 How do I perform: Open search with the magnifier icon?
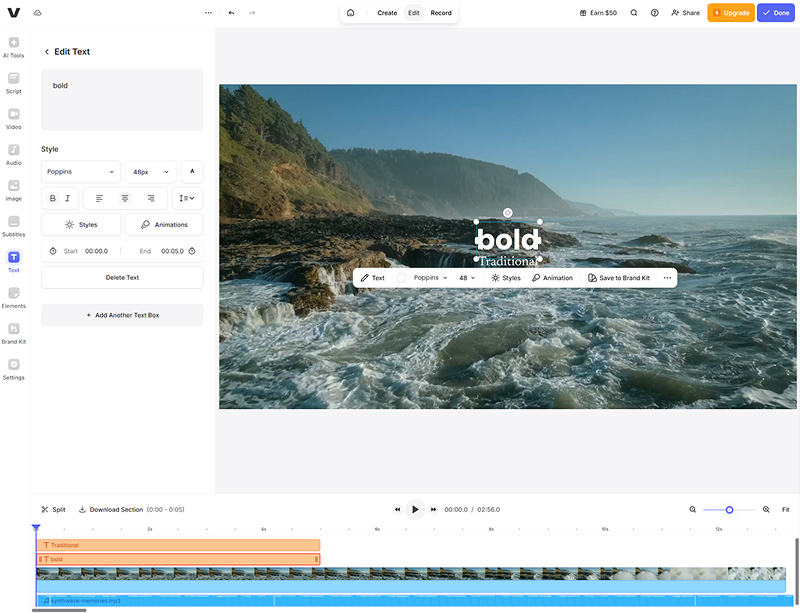(x=634, y=13)
